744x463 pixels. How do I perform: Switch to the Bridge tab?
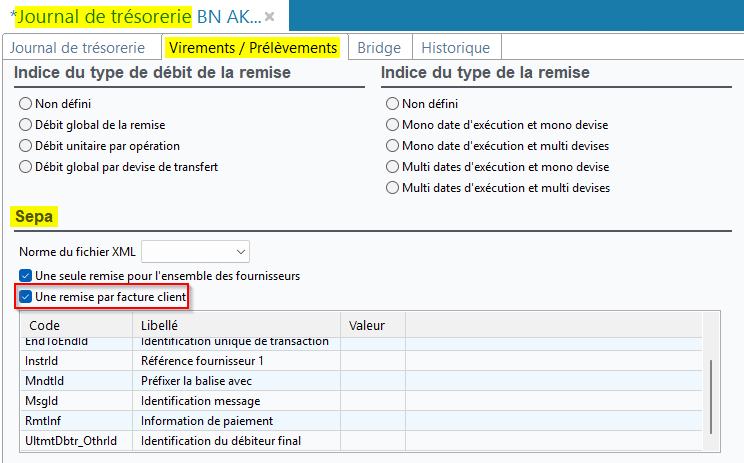tap(379, 47)
